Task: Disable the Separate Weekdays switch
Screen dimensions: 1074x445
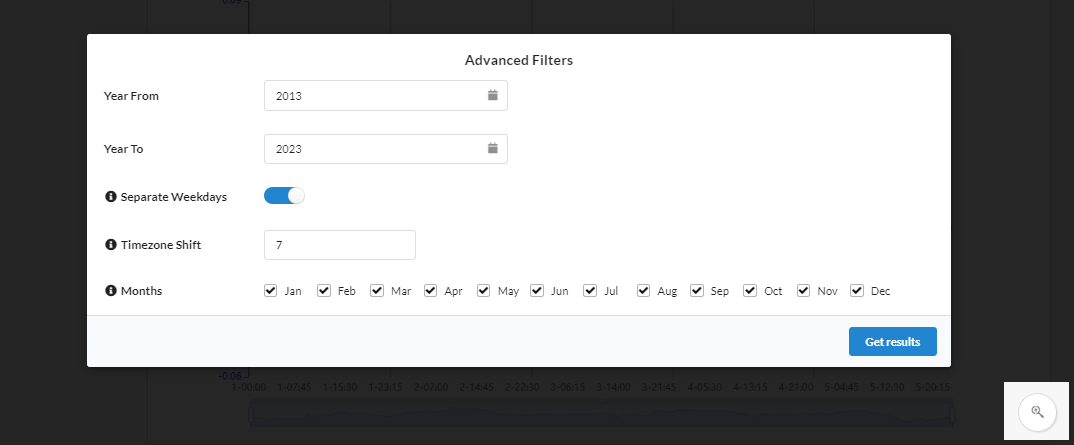Action: coord(284,196)
